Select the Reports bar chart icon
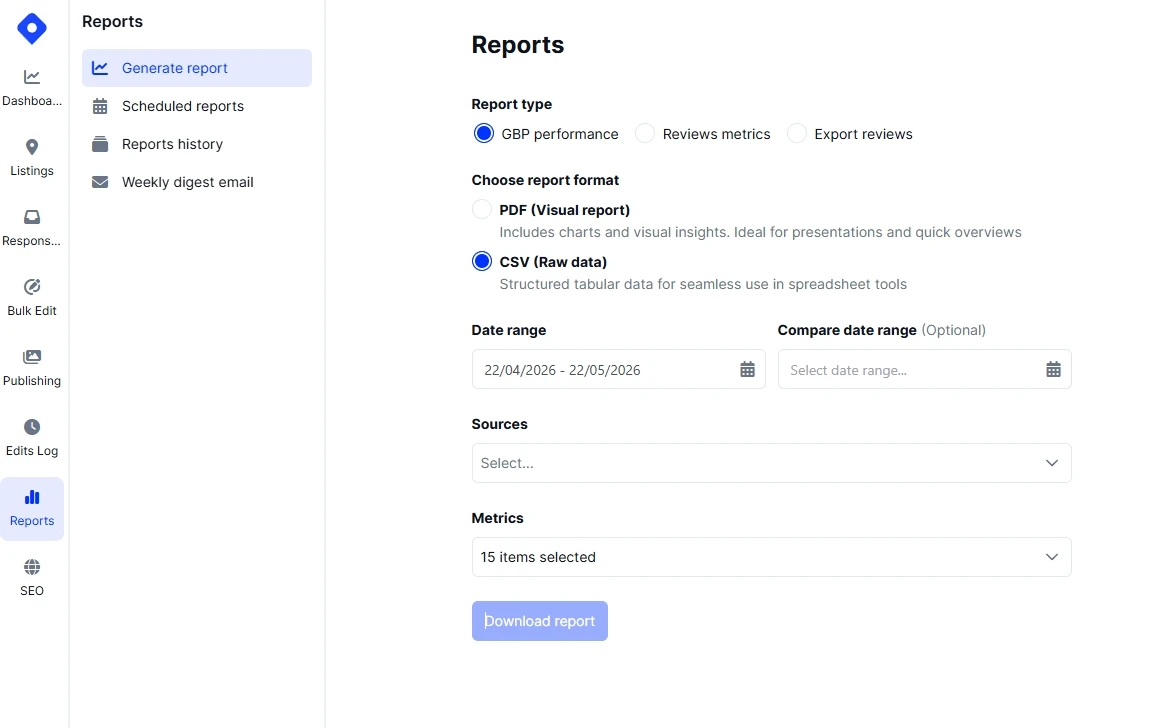 click(x=32, y=497)
